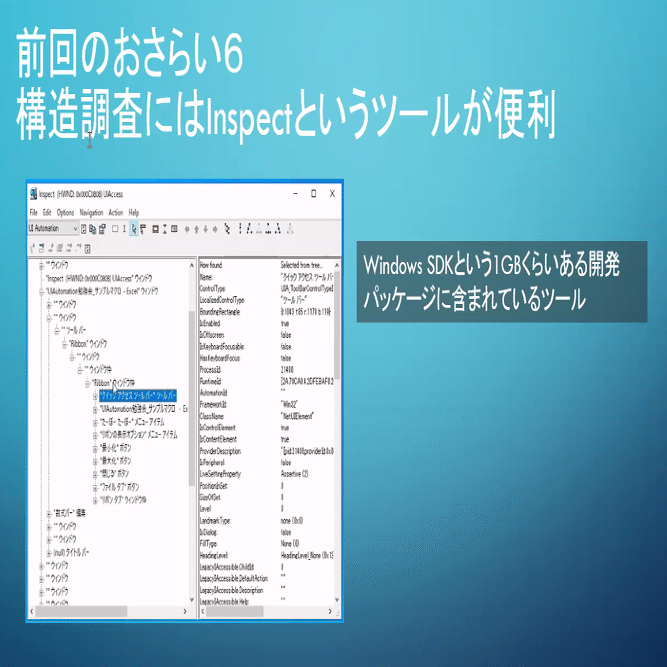Expand the "数式バー" 編集 tree node
This screenshot has height=667, width=667.
49,514
